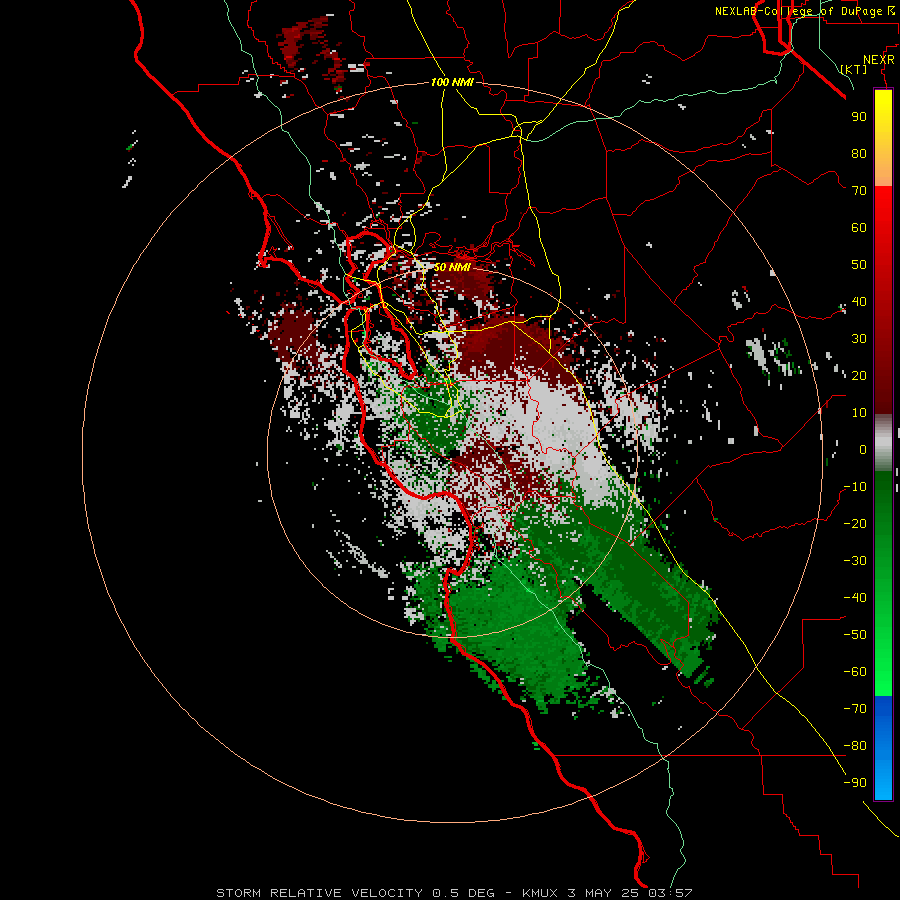Select the "50" value on the velocity scale
This screenshot has height=900, width=900.
pyautogui.click(x=859, y=265)
